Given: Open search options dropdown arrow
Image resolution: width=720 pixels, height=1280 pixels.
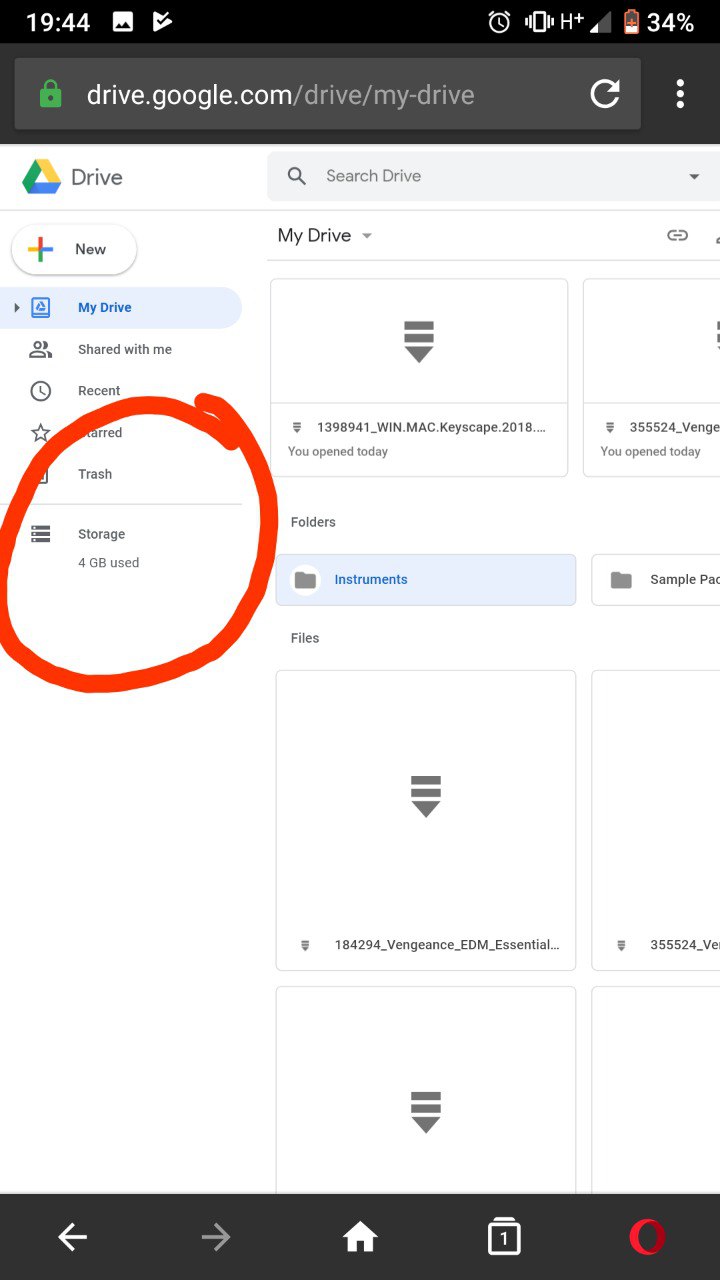Looking at the screenshot, I should (694, 177).
